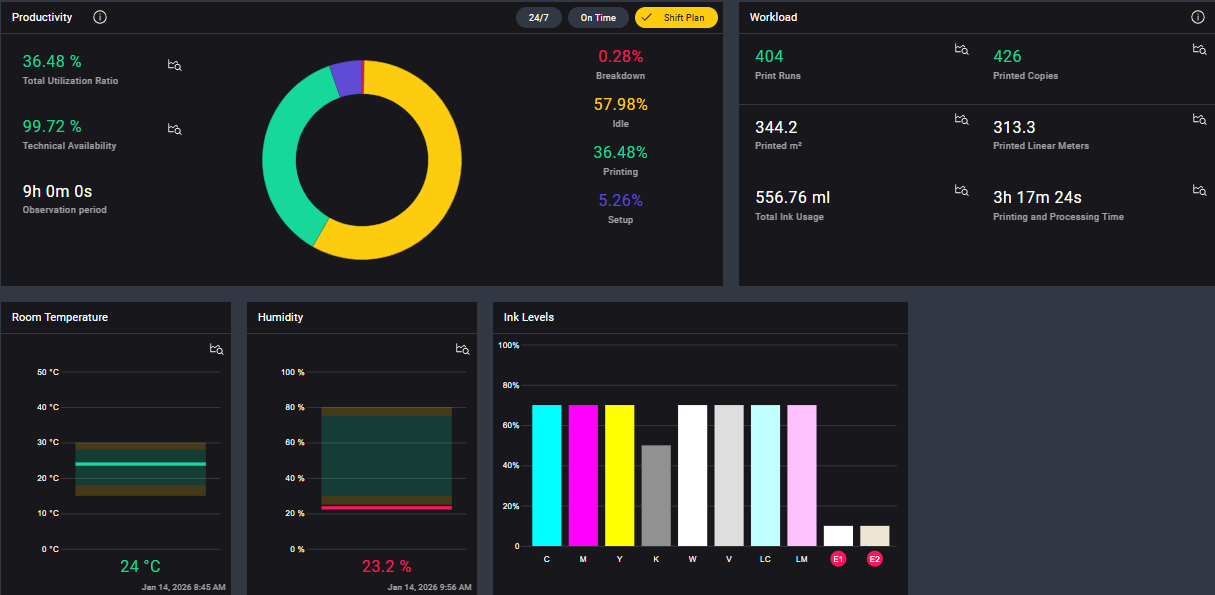Image resolution: width=1215 pixels, height=595 pixels.
Task: Open Room Temperature history chart icon
Action: point(216,349)
